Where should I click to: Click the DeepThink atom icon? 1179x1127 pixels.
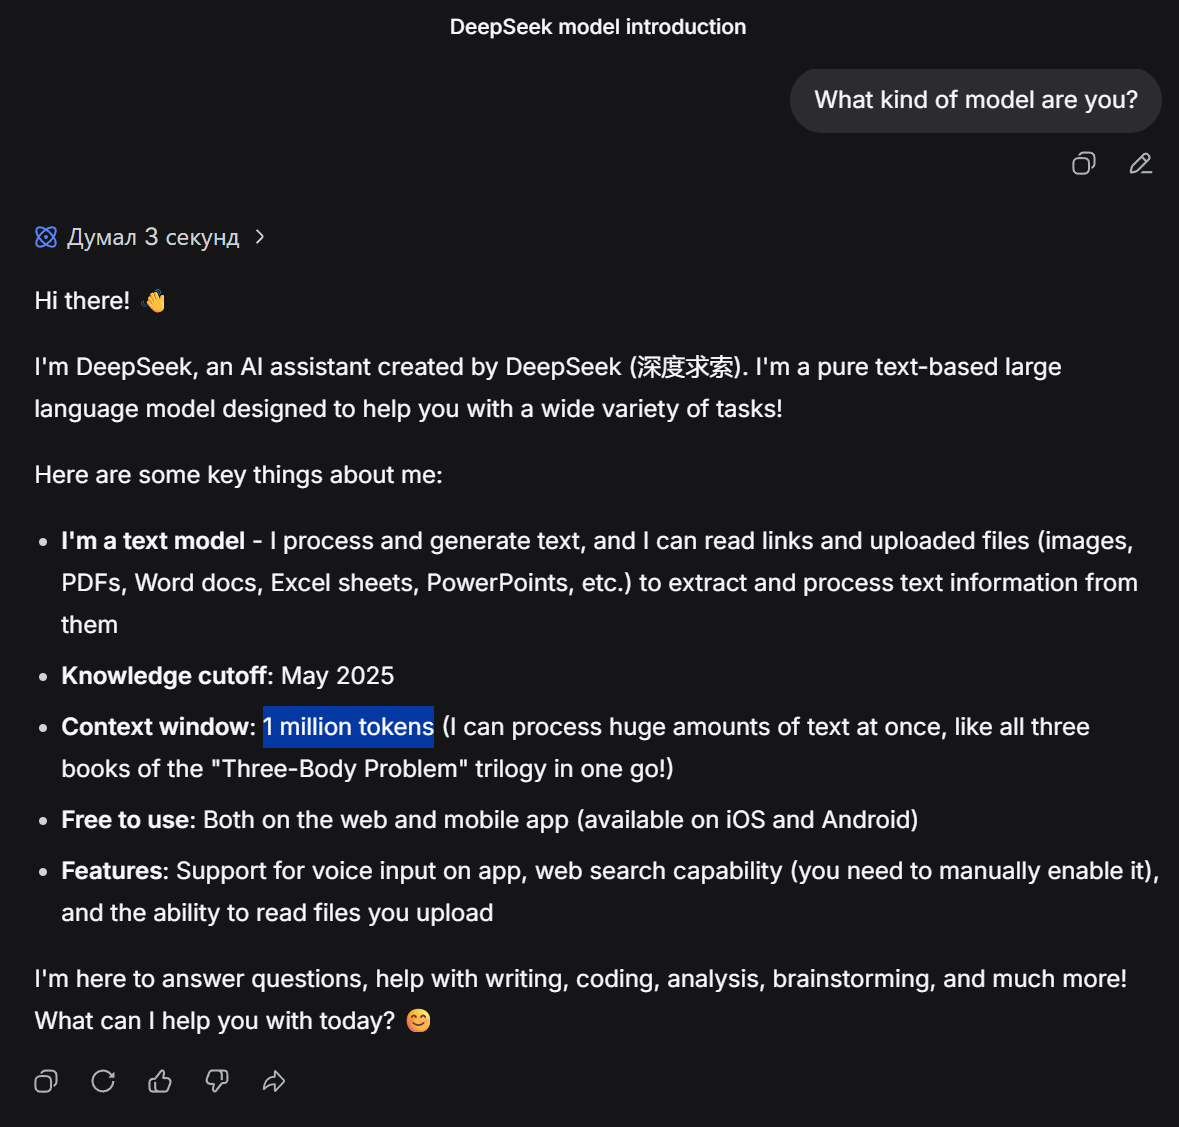coord(46,237)
